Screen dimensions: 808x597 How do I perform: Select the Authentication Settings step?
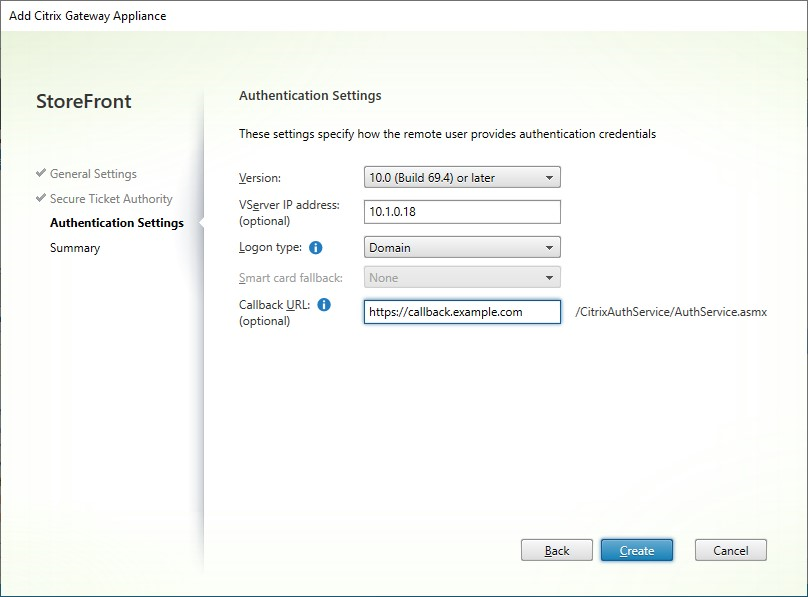[x=118, y=222]
